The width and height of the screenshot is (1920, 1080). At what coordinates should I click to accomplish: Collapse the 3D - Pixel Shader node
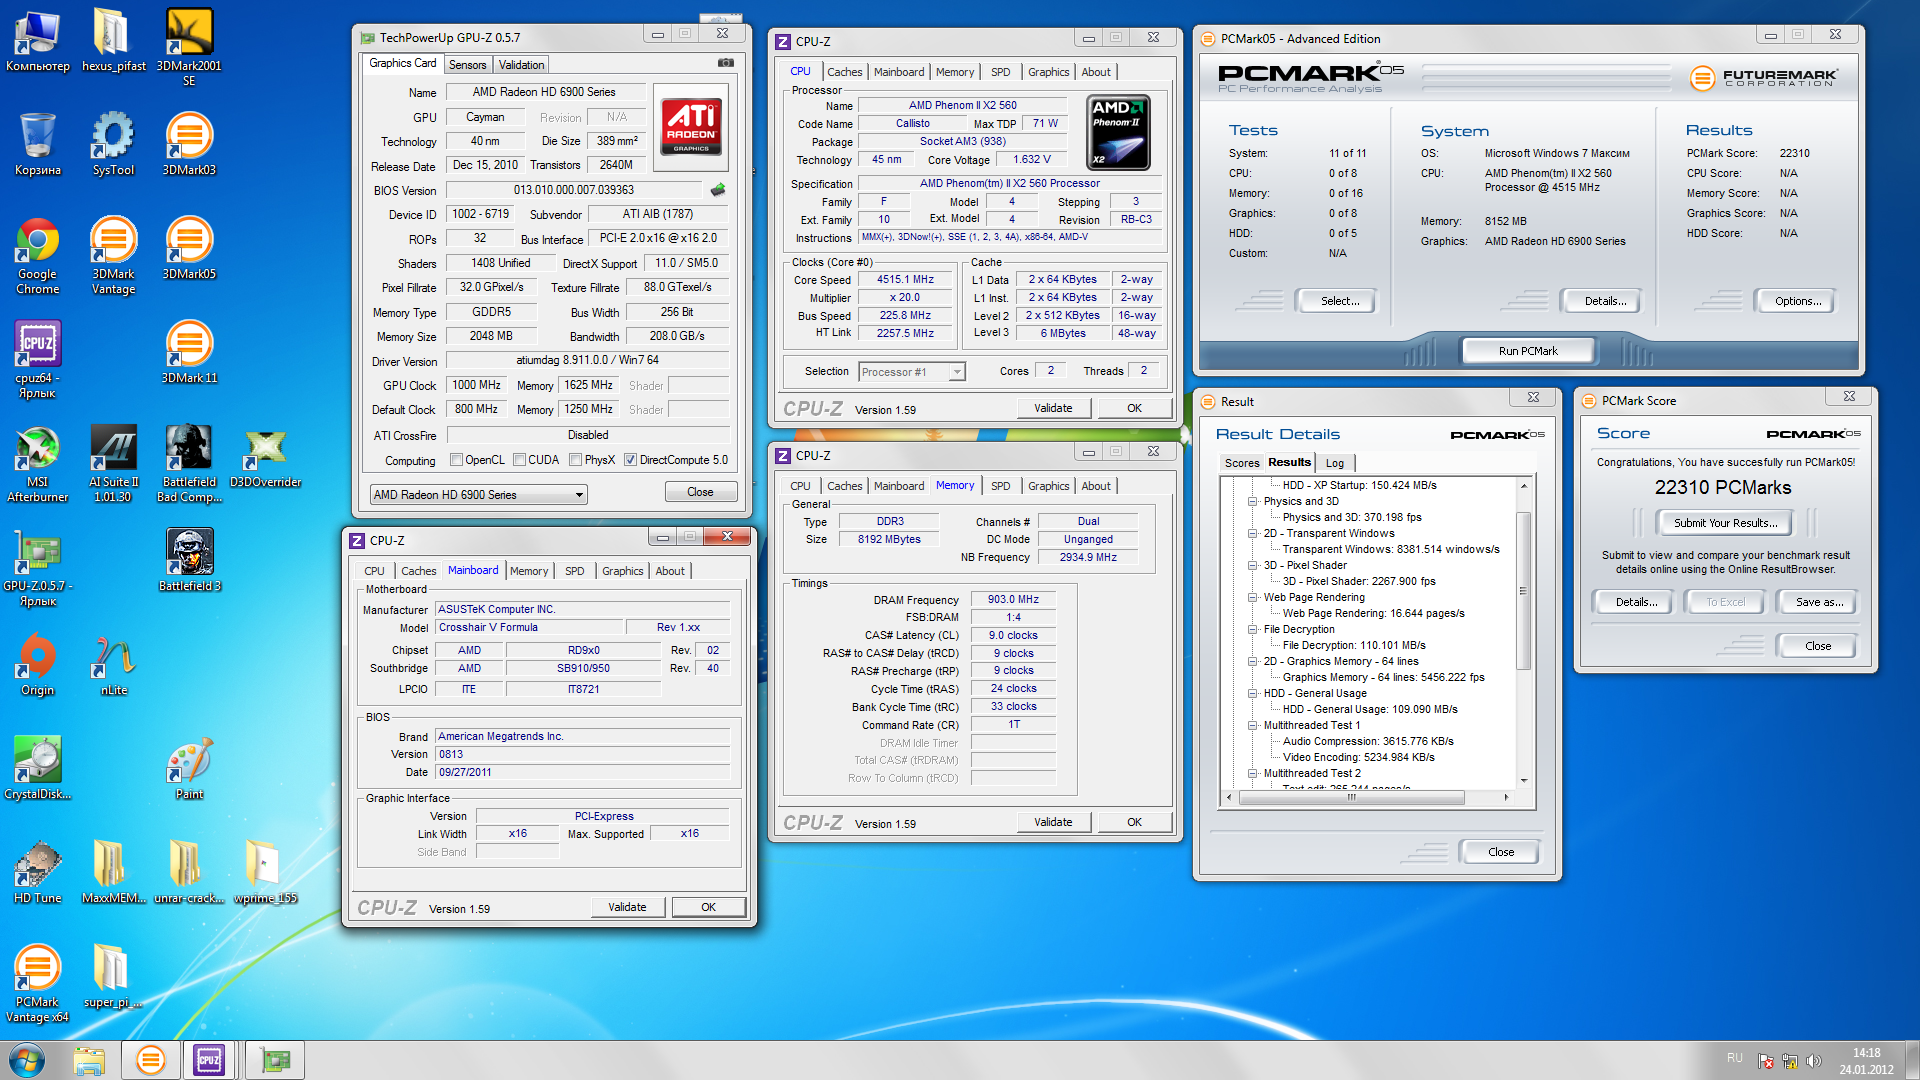[1252, 565]
